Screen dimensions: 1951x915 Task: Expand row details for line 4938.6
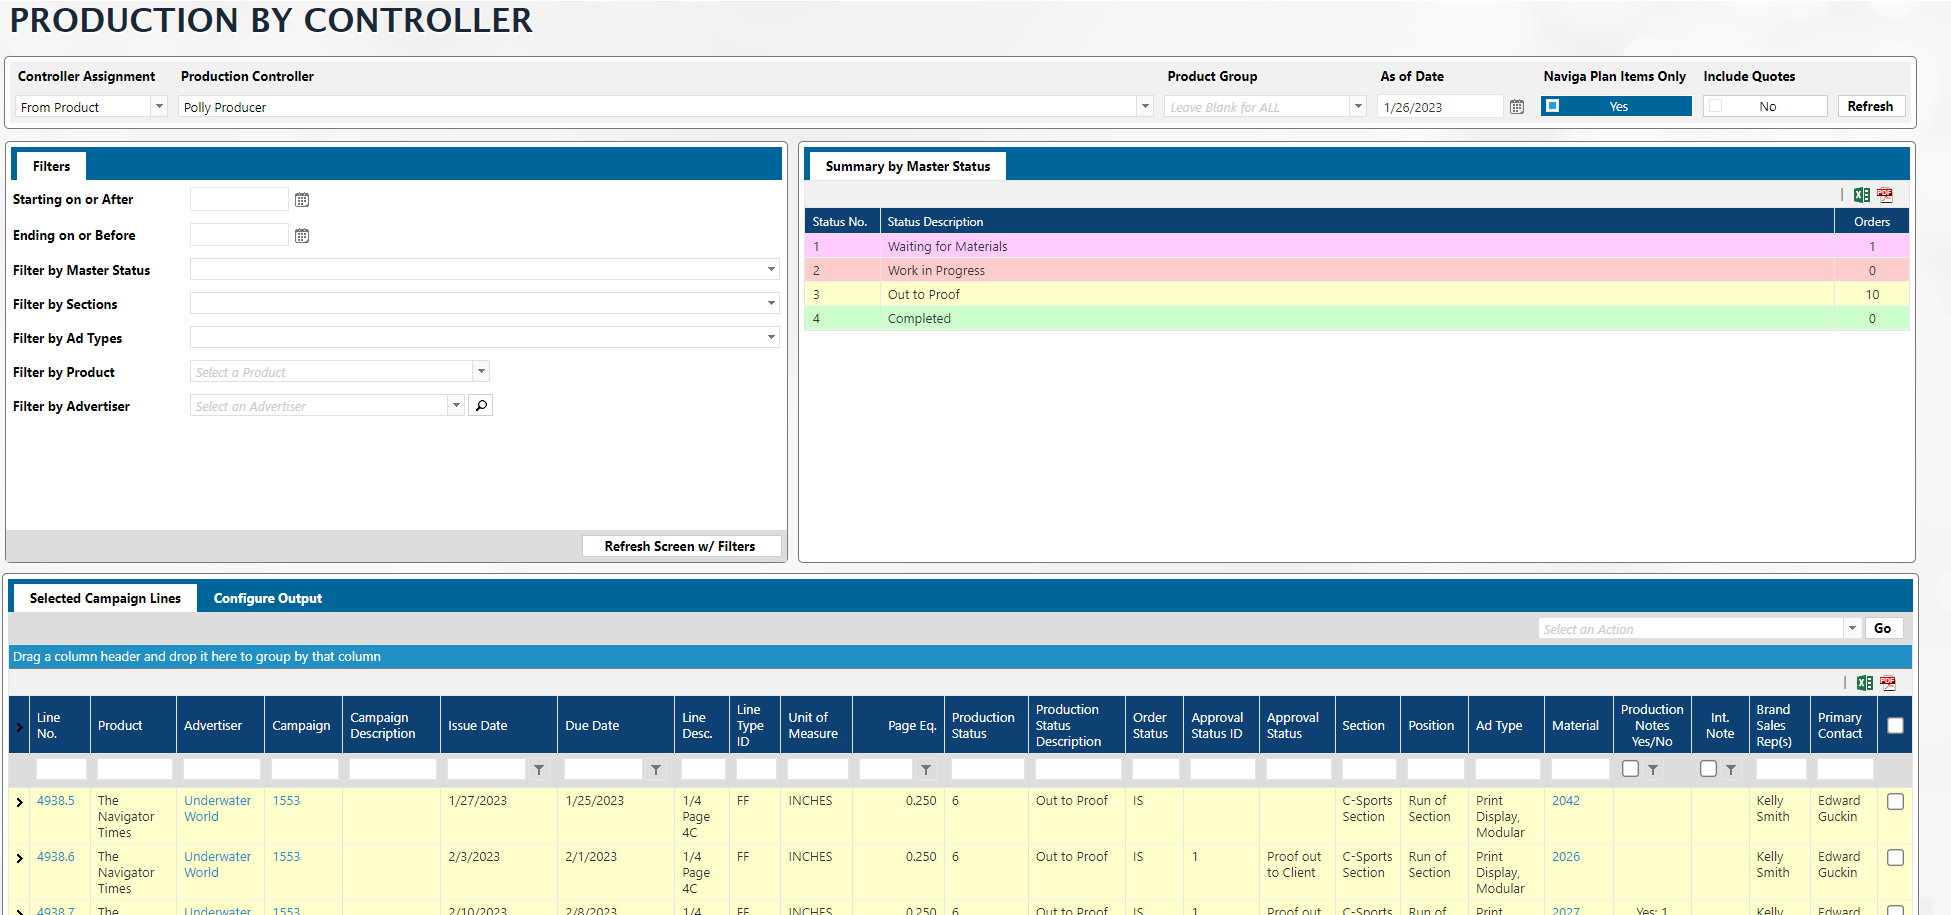pyautogui.click(x=19, y=858)
